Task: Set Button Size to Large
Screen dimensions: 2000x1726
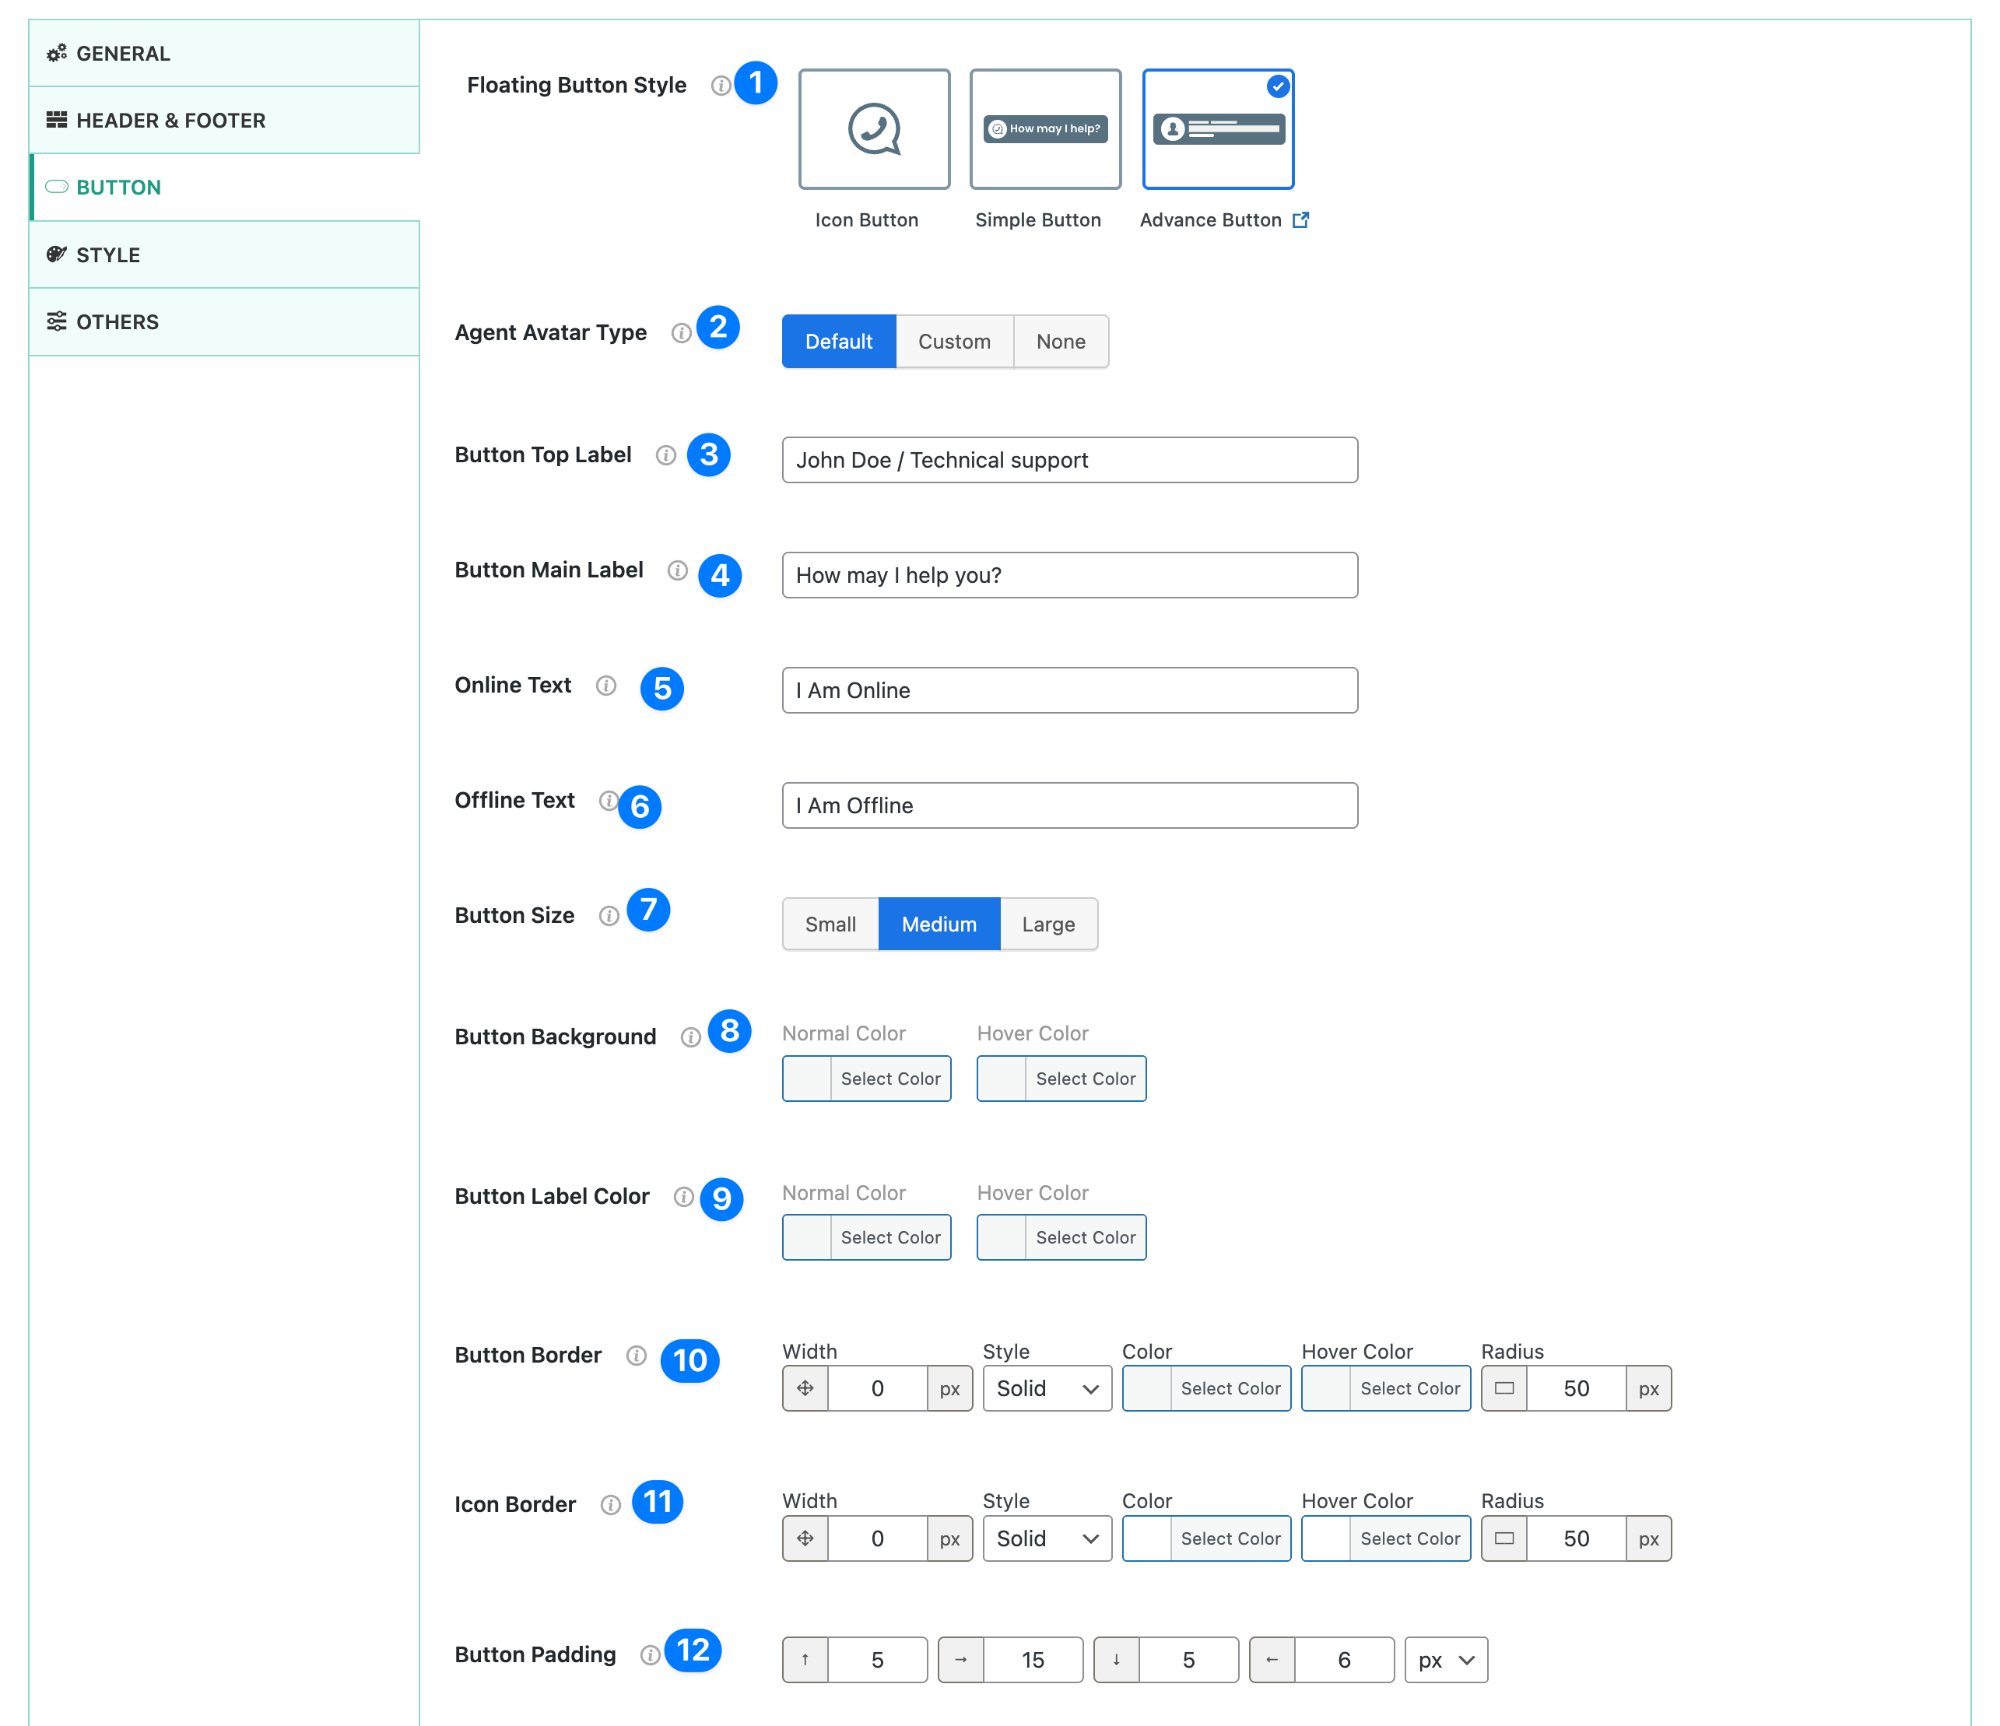Action: pos(1047,924)
